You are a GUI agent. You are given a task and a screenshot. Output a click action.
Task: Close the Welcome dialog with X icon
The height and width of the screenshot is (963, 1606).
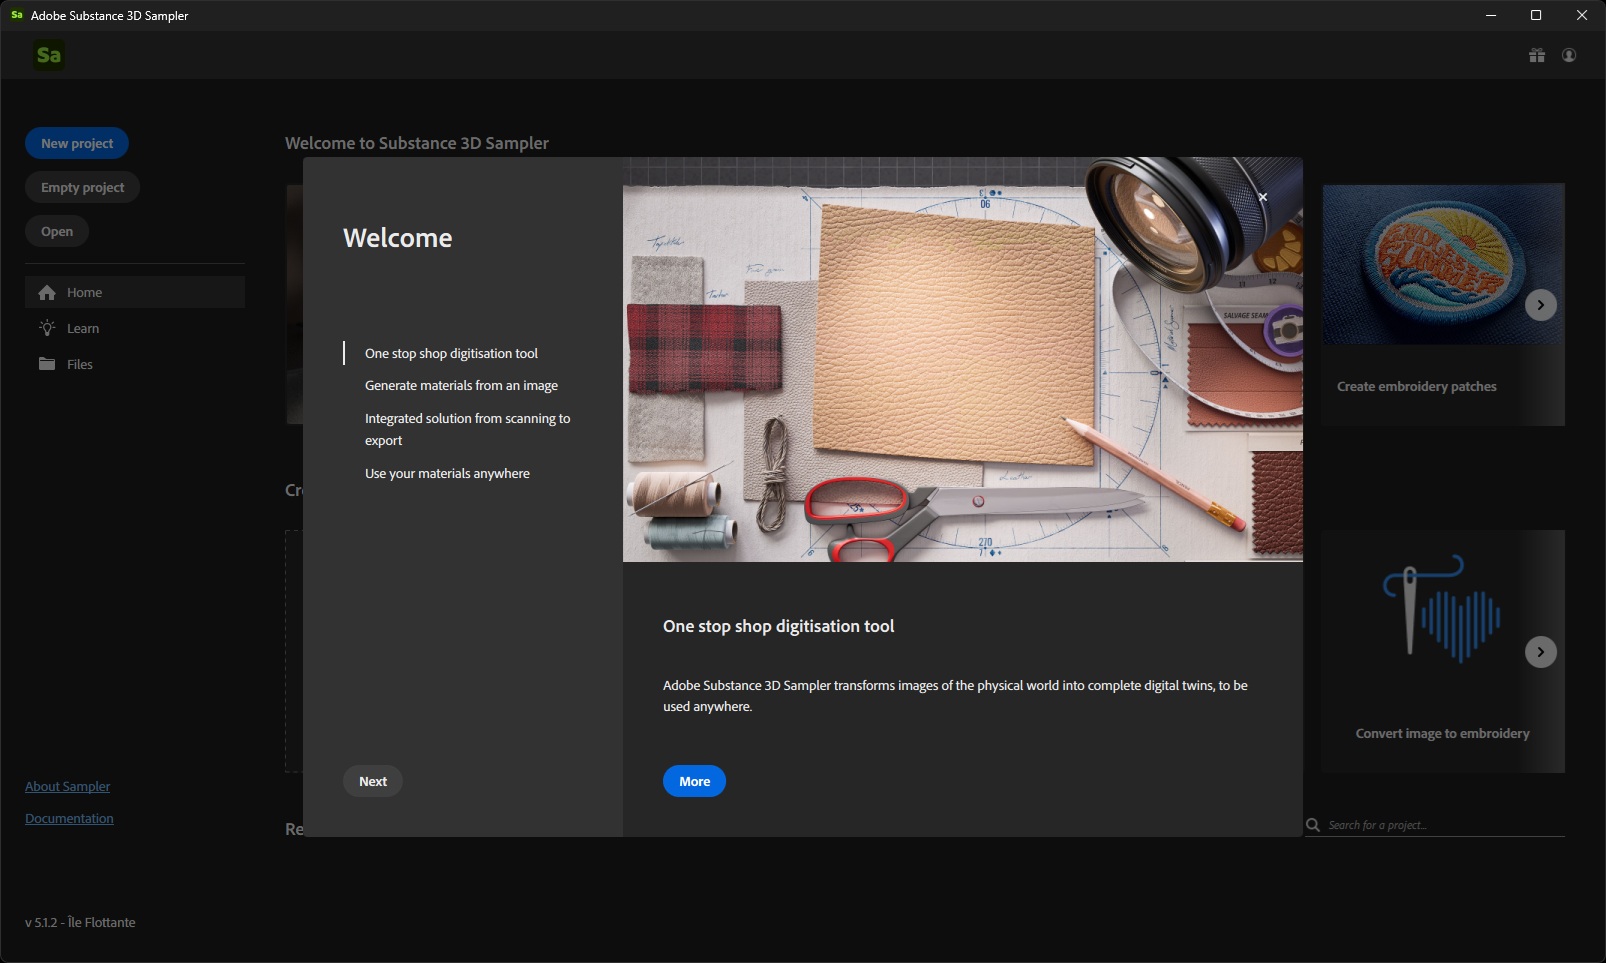pyautogui.click(x=1263, y=197)
